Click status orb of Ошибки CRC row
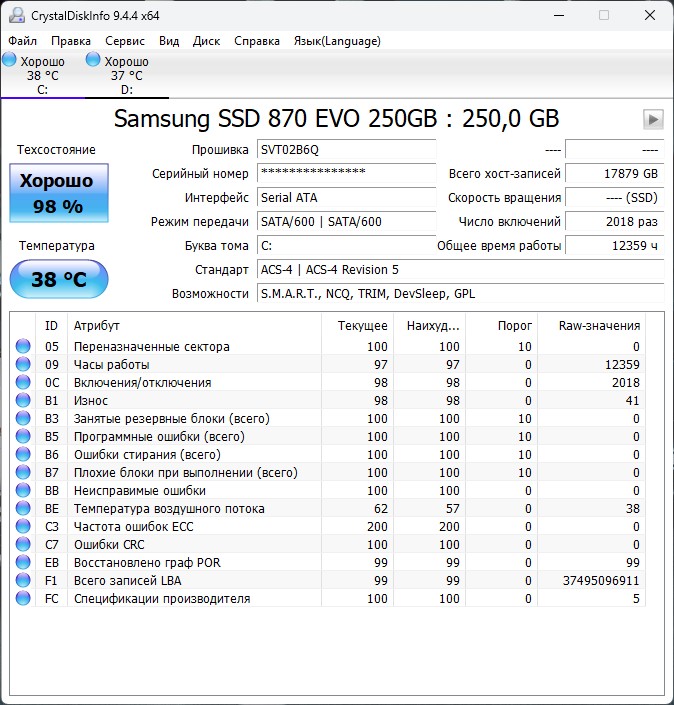The height and width of the screenshot is (705, 674). (x=23, y=544)
